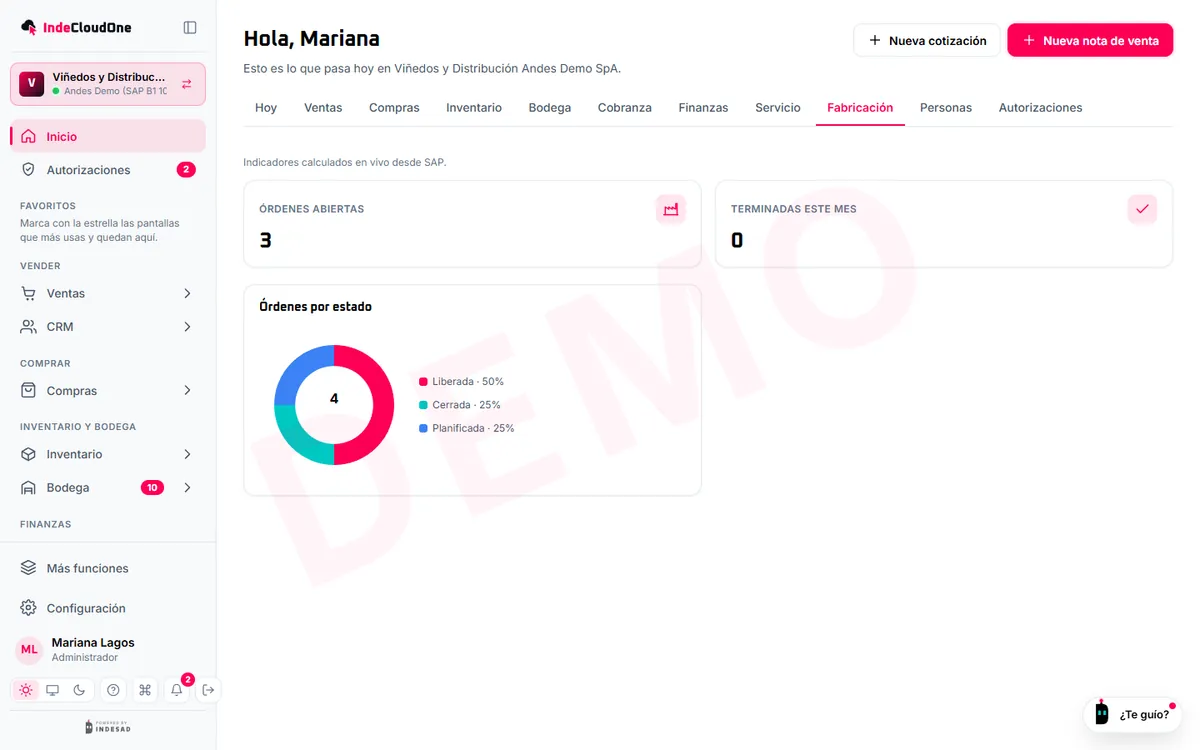Select dark theme moon toggle
This screenshot has width=1200, height=750.
click(x=80, y=690)
